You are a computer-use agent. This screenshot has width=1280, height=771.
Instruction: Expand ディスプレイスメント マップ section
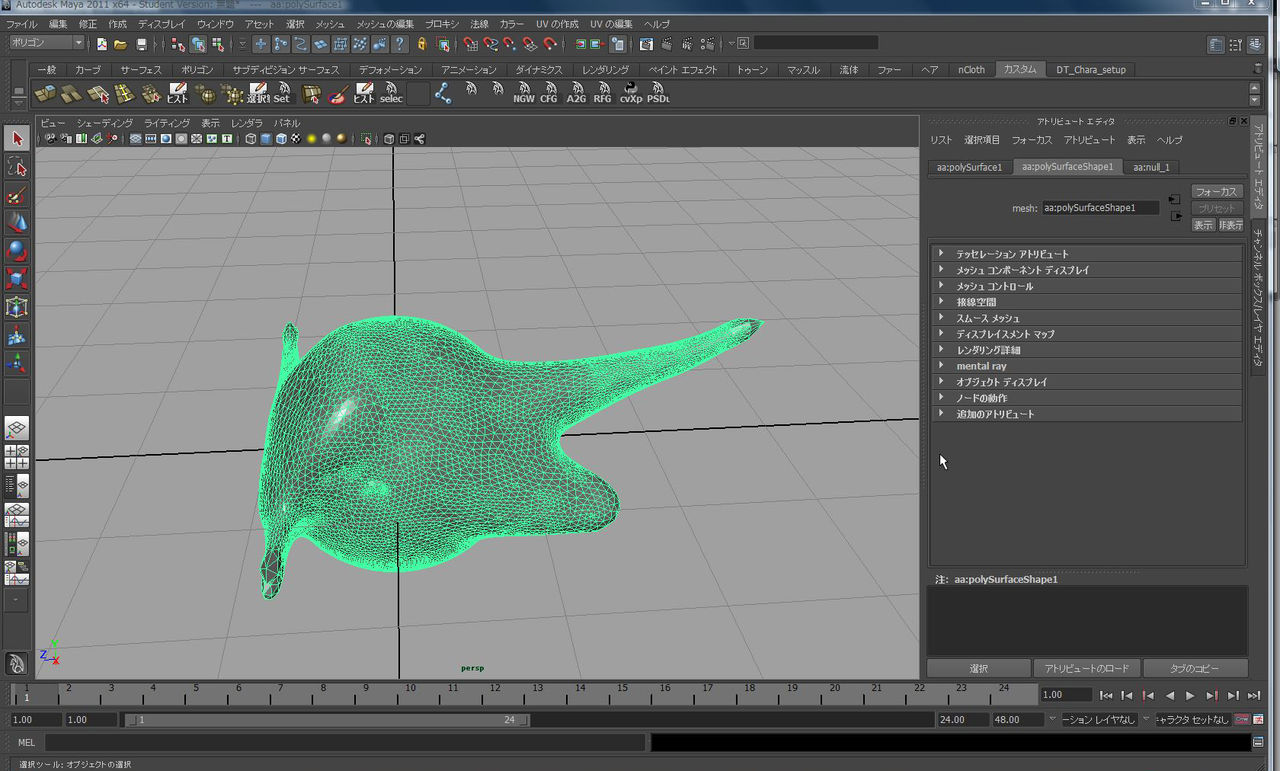1086,334
